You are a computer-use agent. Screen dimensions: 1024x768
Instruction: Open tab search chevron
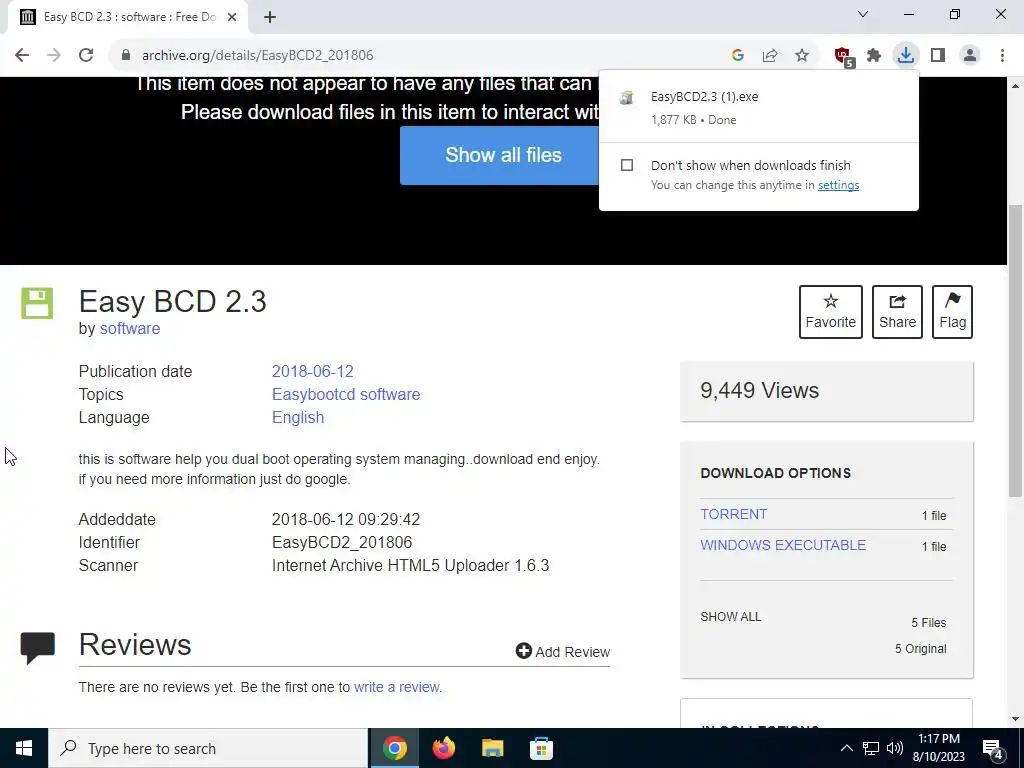click(863, 14)
